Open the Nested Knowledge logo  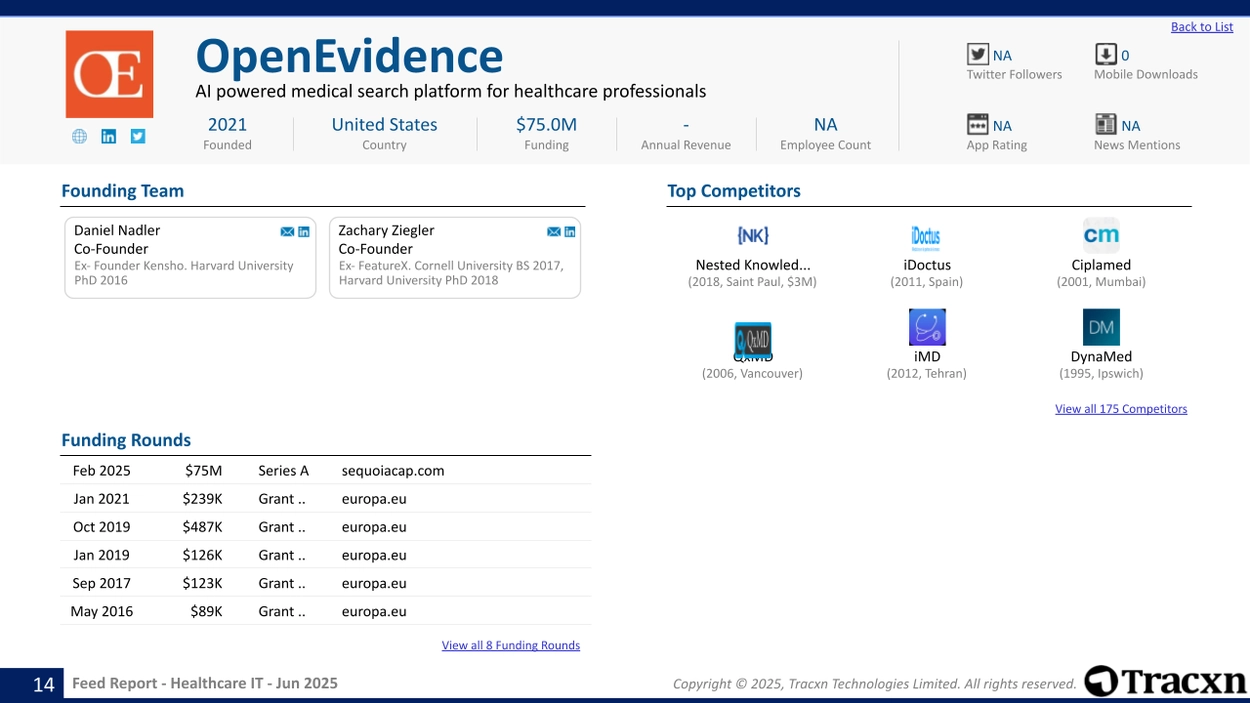coord(752,236)
